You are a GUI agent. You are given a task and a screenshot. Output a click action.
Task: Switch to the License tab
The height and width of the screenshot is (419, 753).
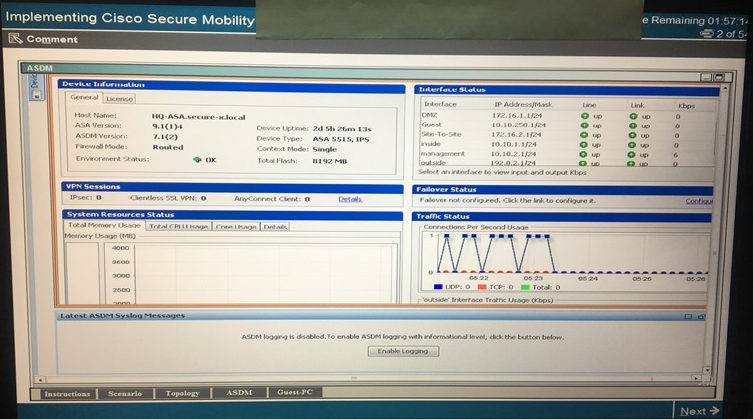pyautogui.click(x=119, y=99)
